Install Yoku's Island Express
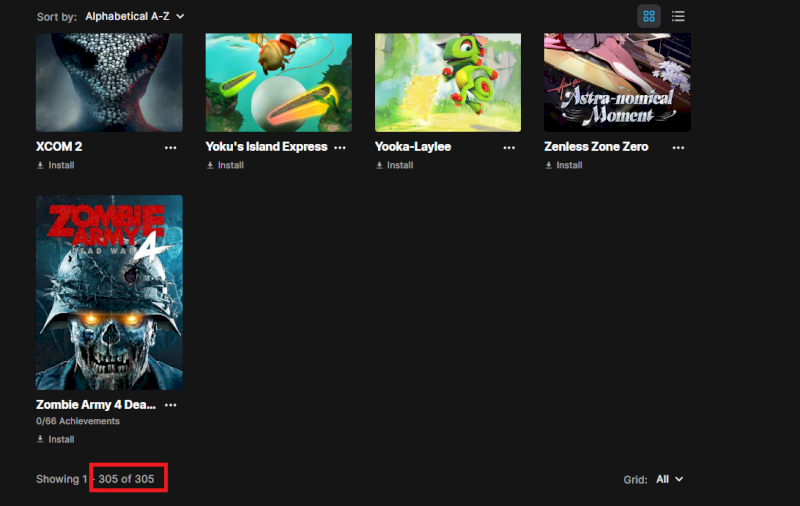800x506 pixels. click(x=225, y=165)
